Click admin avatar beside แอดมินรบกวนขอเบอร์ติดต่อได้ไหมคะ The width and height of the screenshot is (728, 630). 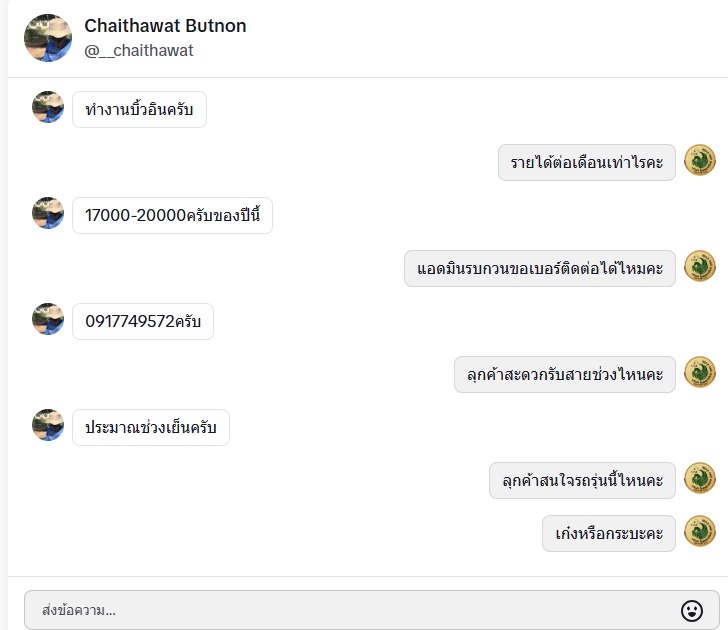coord(700,267)
